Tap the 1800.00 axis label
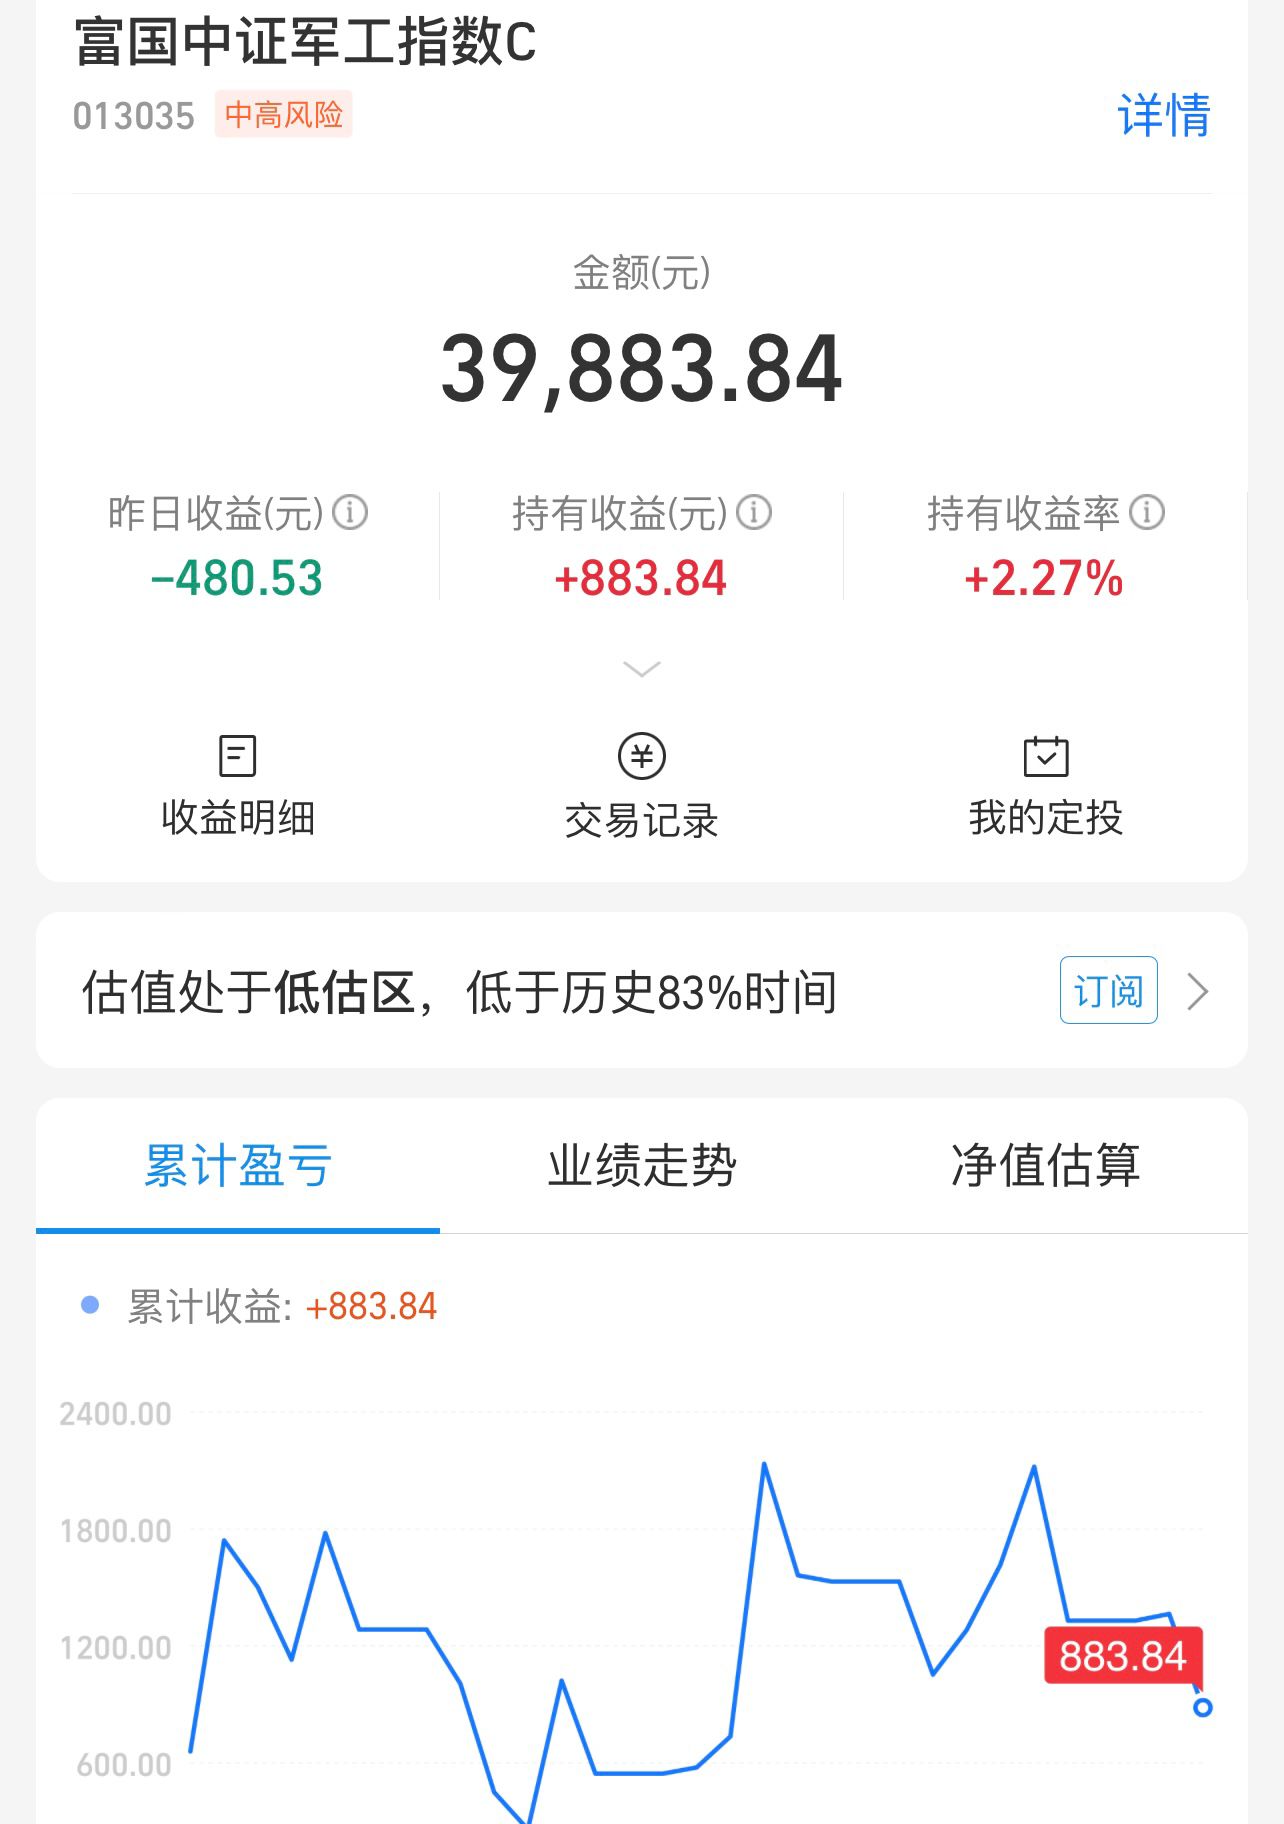The image size is (1284, 1824). [x=115, y=1531]
